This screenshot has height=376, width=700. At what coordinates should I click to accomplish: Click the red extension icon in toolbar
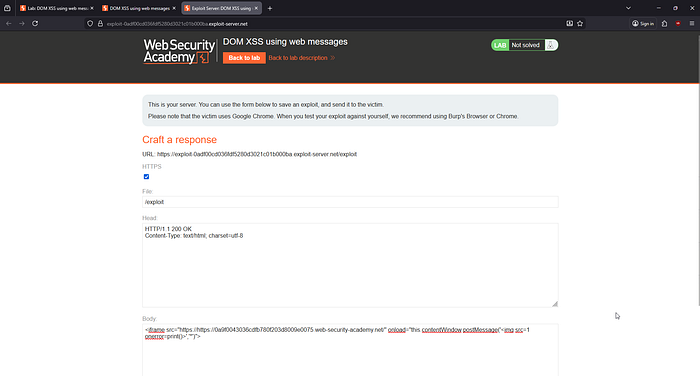tap(678, 24)
